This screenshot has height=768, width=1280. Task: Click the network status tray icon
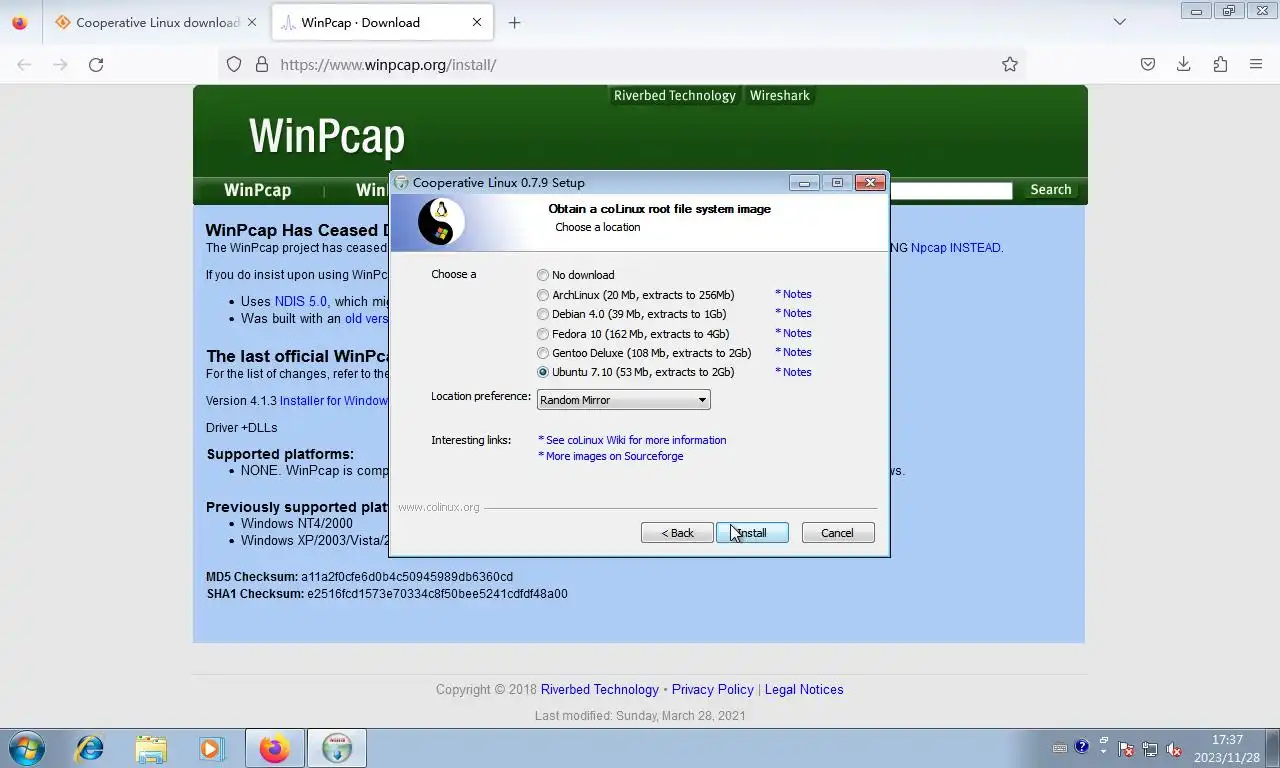[1151, 749]
